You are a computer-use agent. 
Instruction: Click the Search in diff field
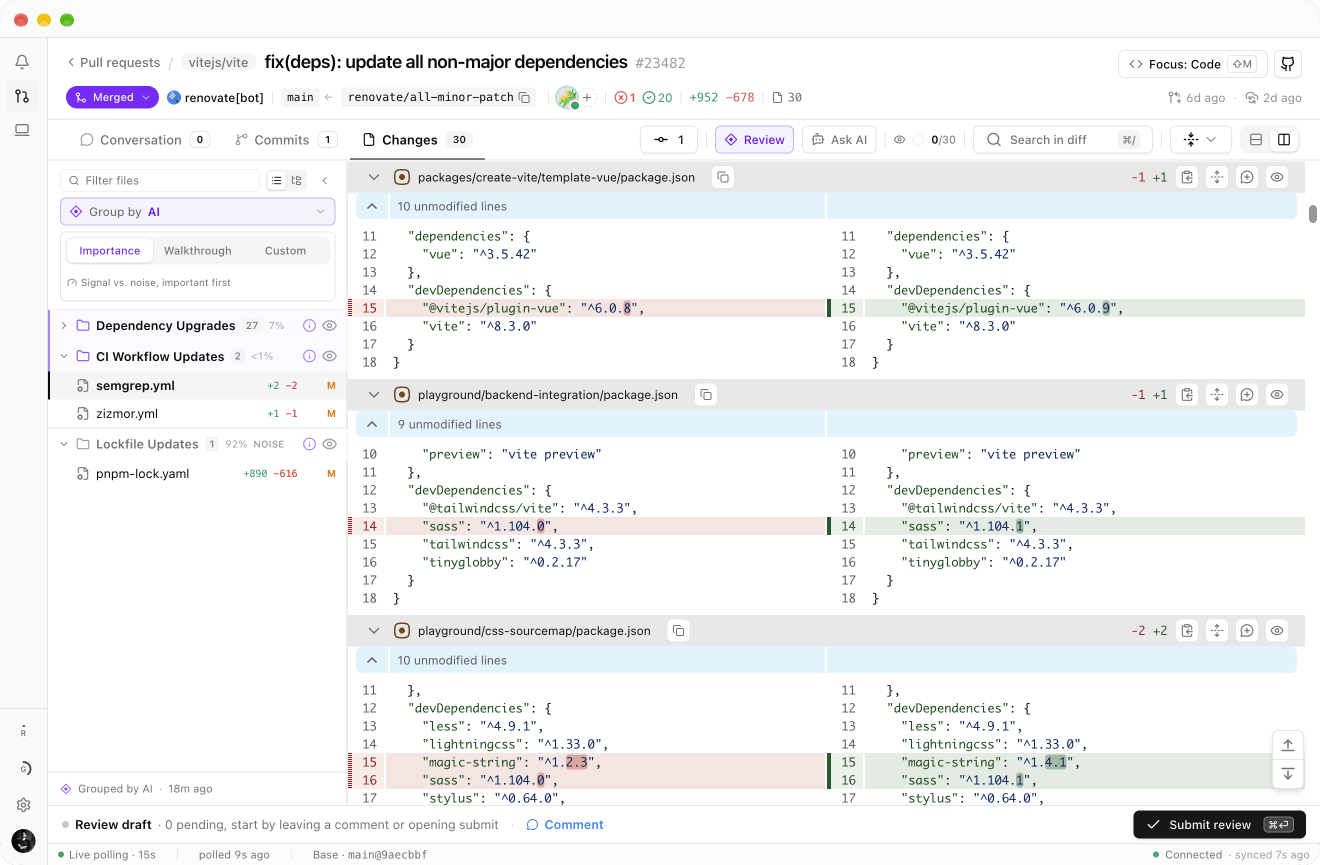(1062, 140)
